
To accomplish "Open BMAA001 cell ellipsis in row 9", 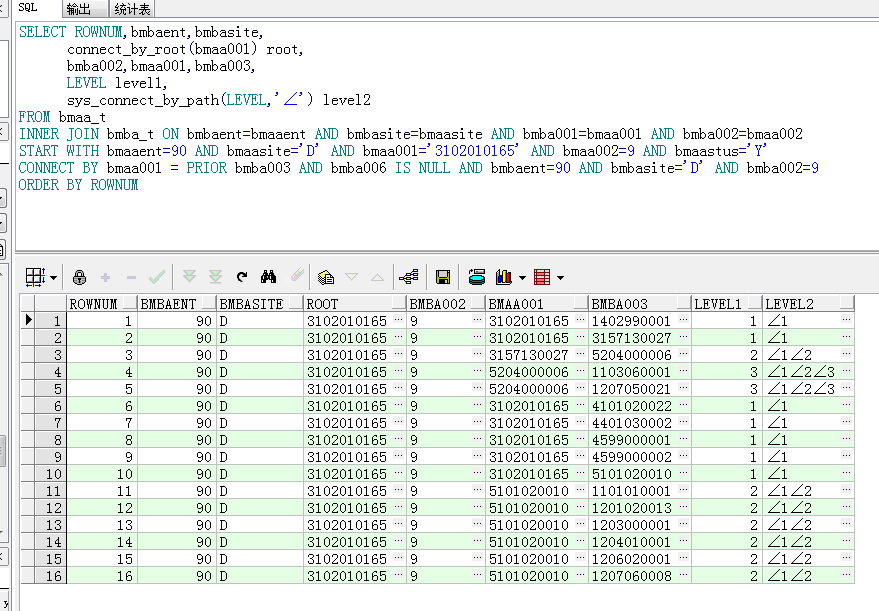I will [x=581, y=456].
